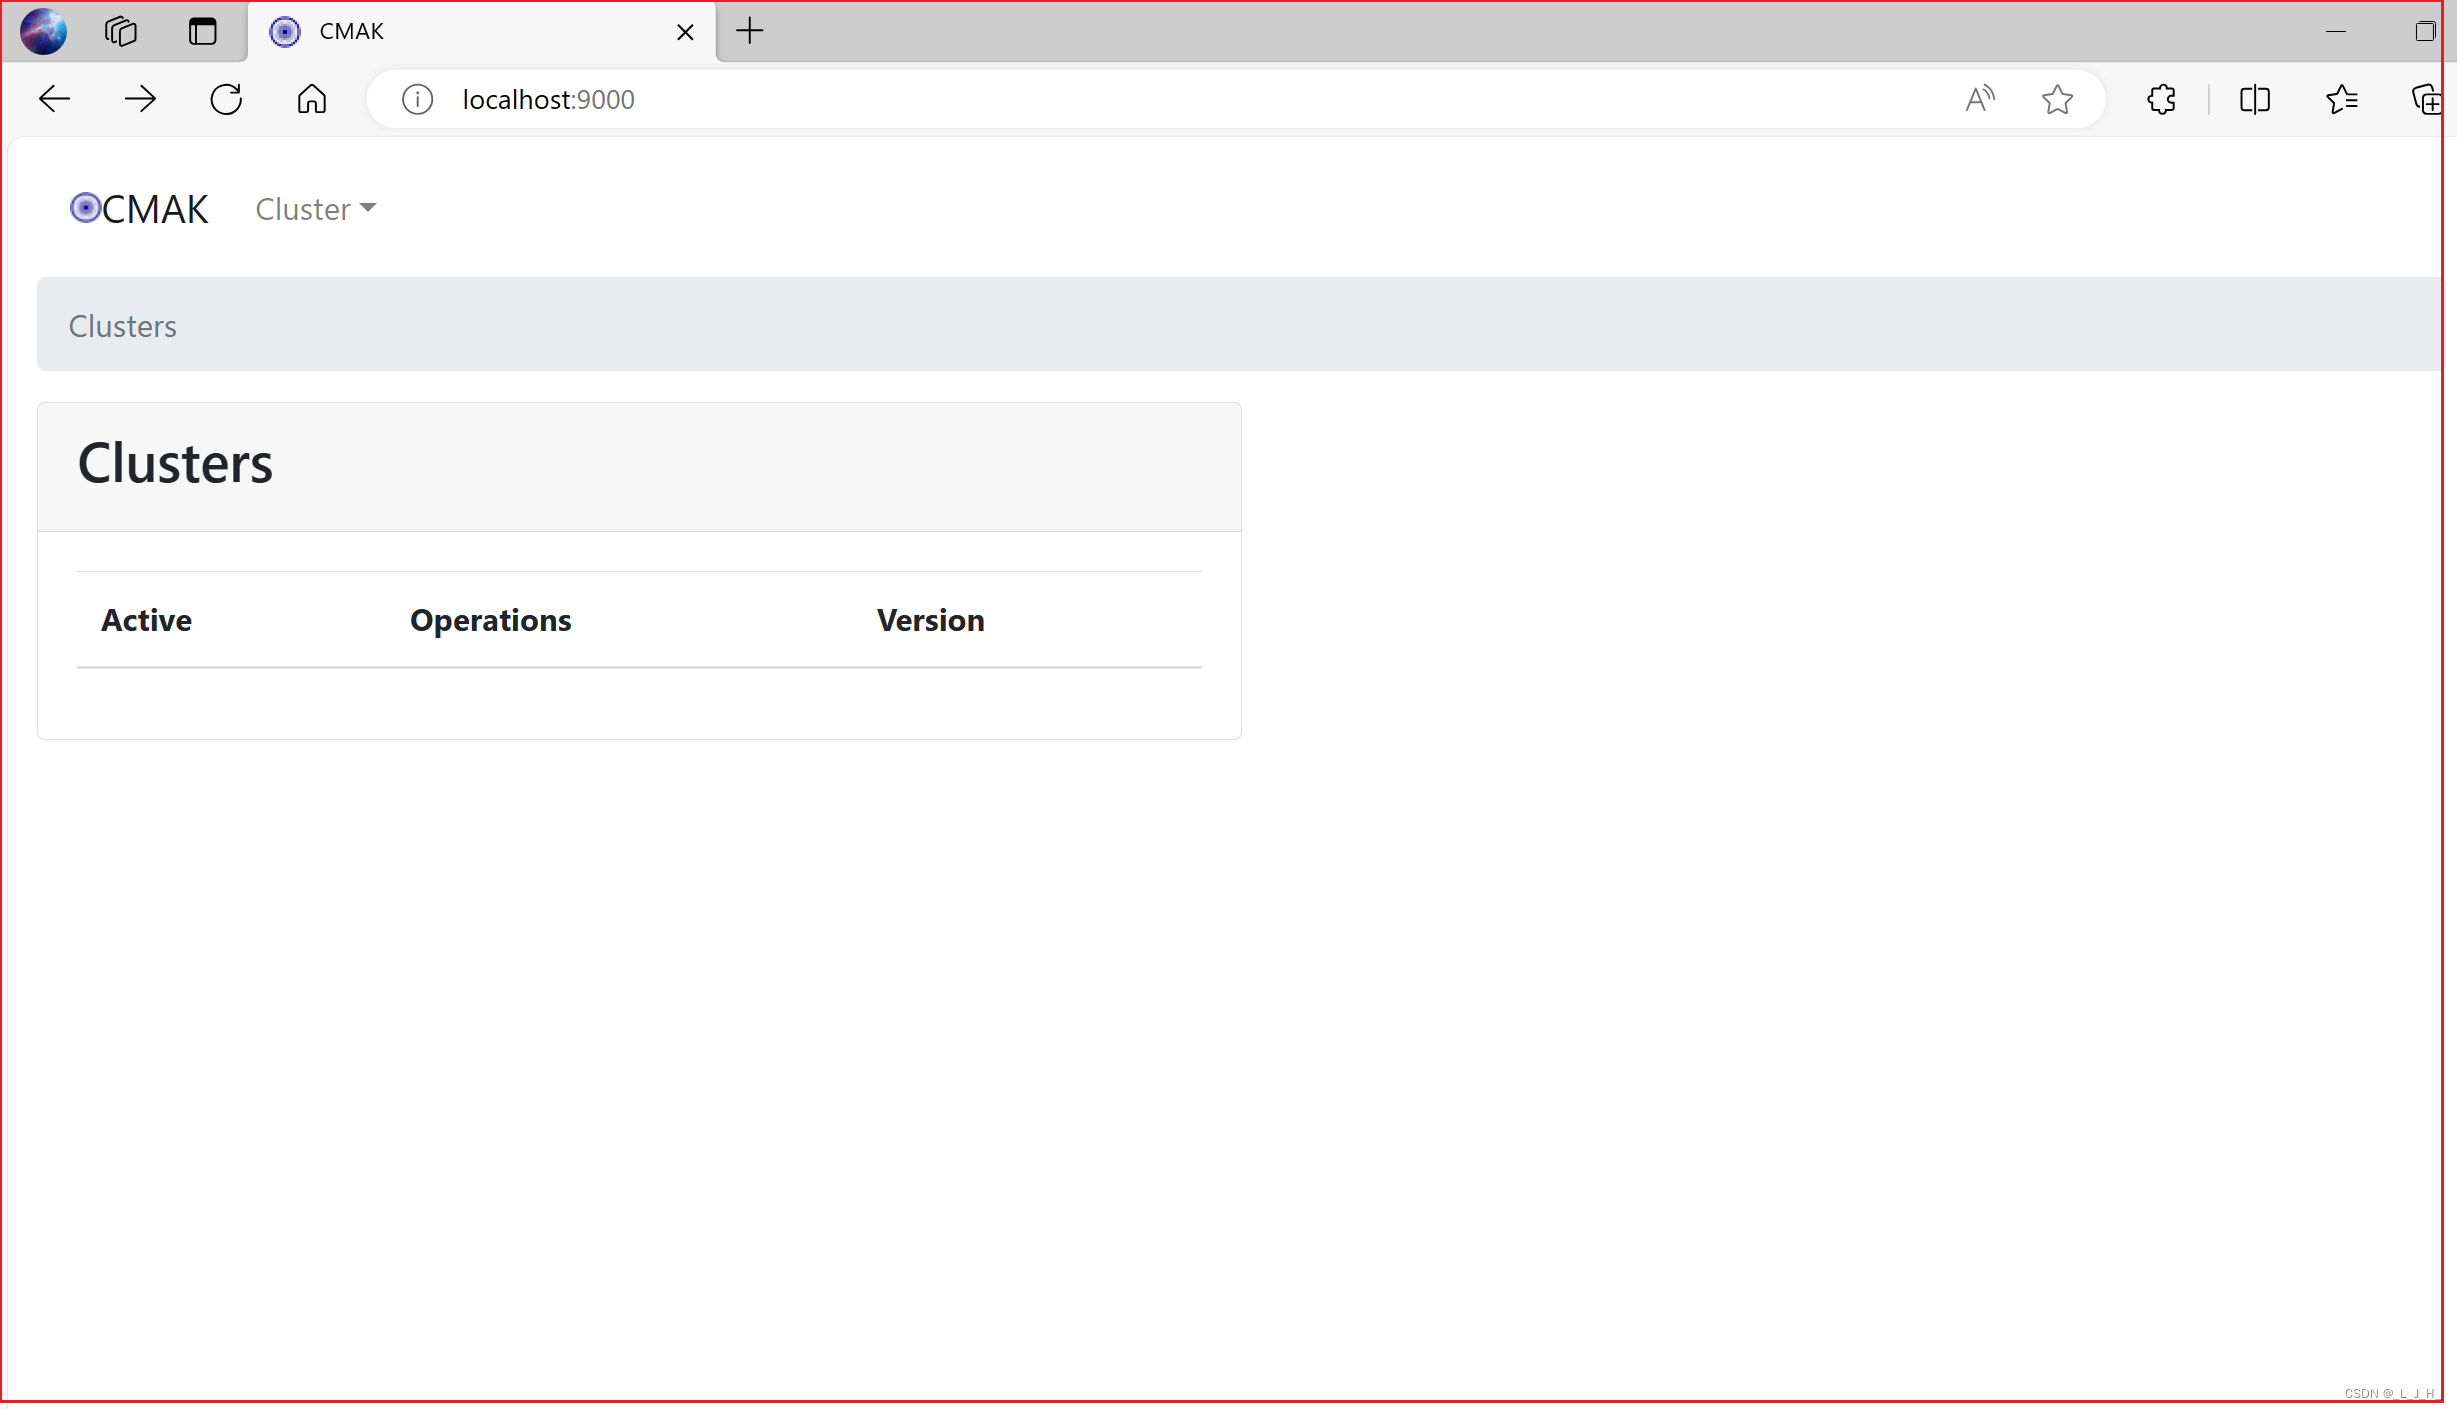Viewport: 2457px width, 1409px height.
Task: View site information icon
Action: pos(417,99)
